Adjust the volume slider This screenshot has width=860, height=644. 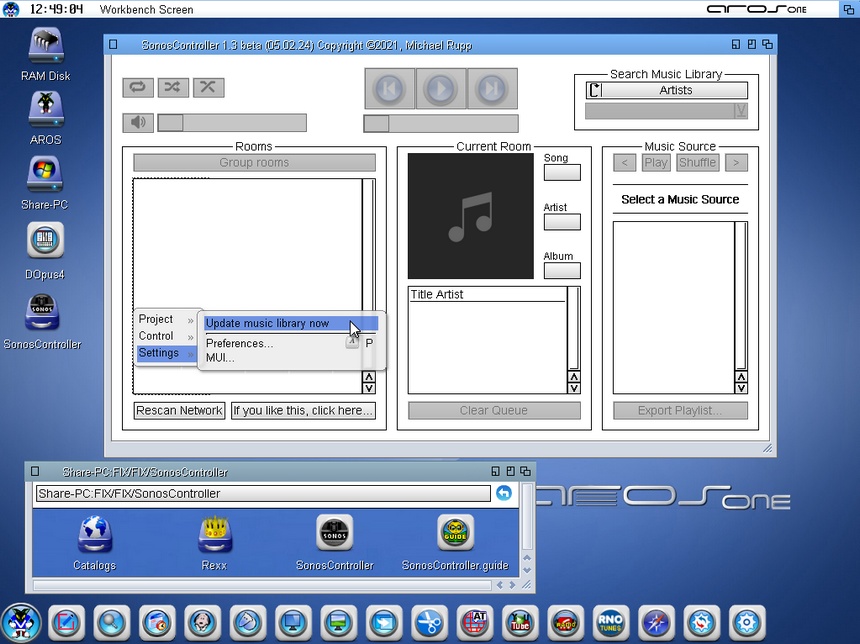click(232, 123)
